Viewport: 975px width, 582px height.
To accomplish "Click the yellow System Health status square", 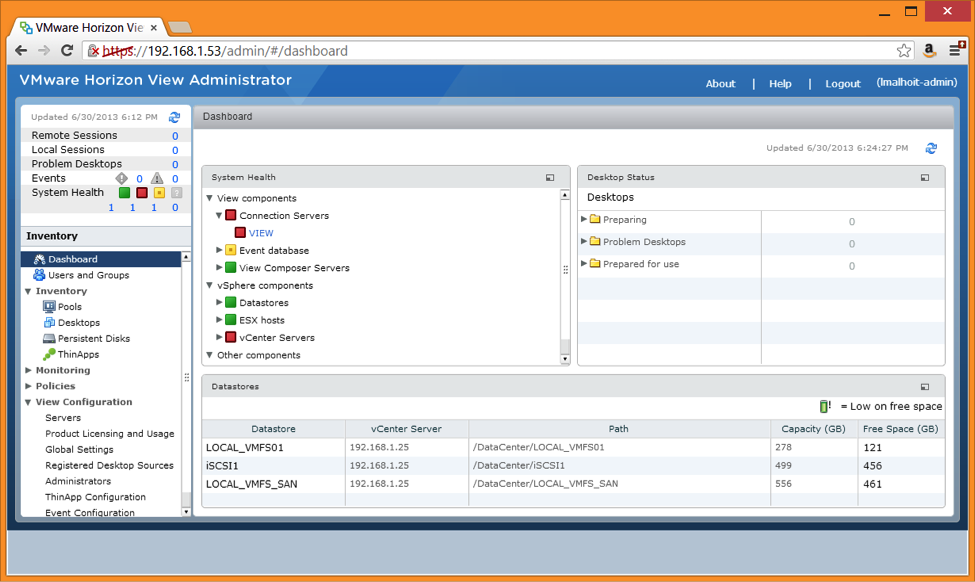I will [x=159, y=193].
